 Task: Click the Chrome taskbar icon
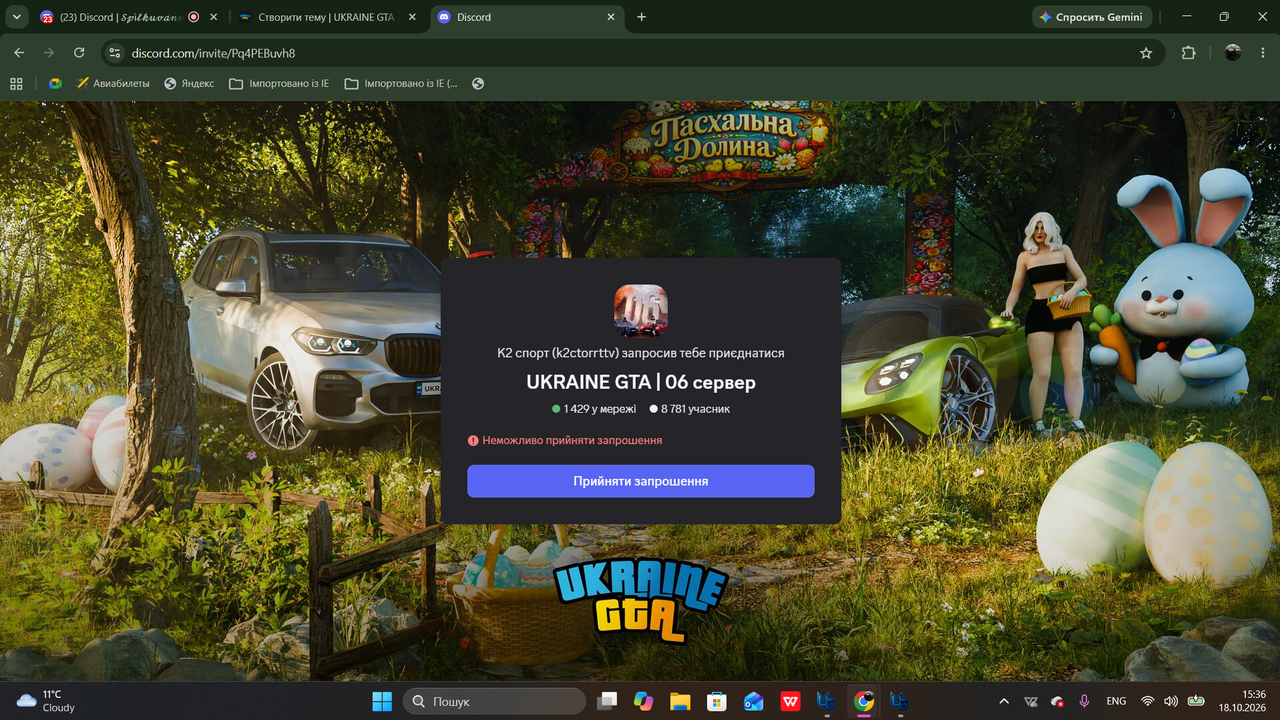click(x=863, y=701)
